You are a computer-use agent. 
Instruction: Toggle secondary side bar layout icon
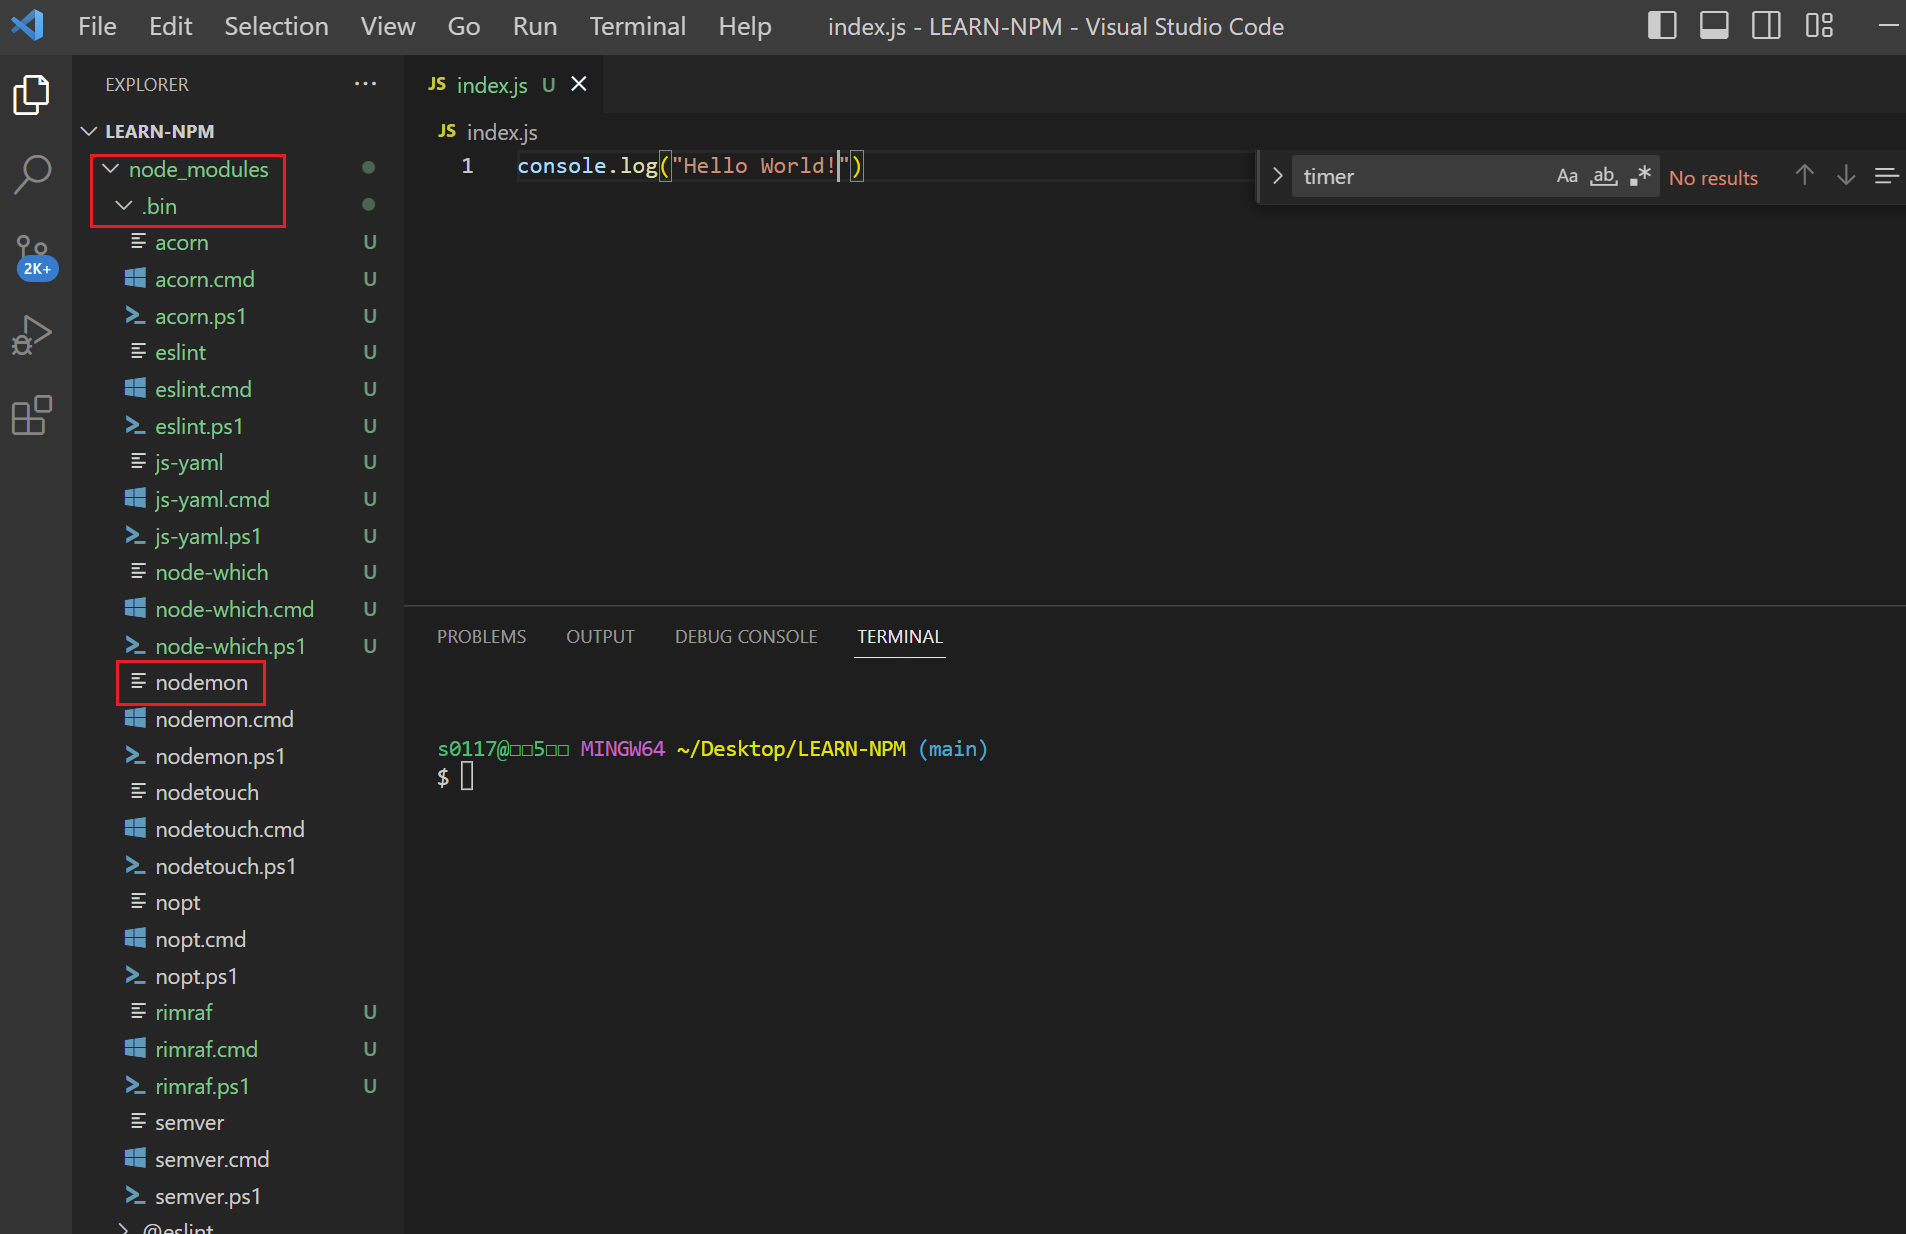[1767, 26]
